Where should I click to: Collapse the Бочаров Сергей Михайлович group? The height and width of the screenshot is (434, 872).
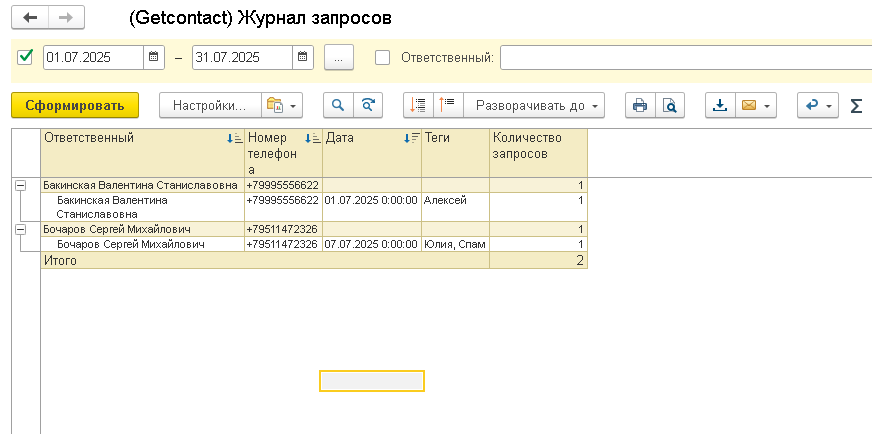(20, 229)
